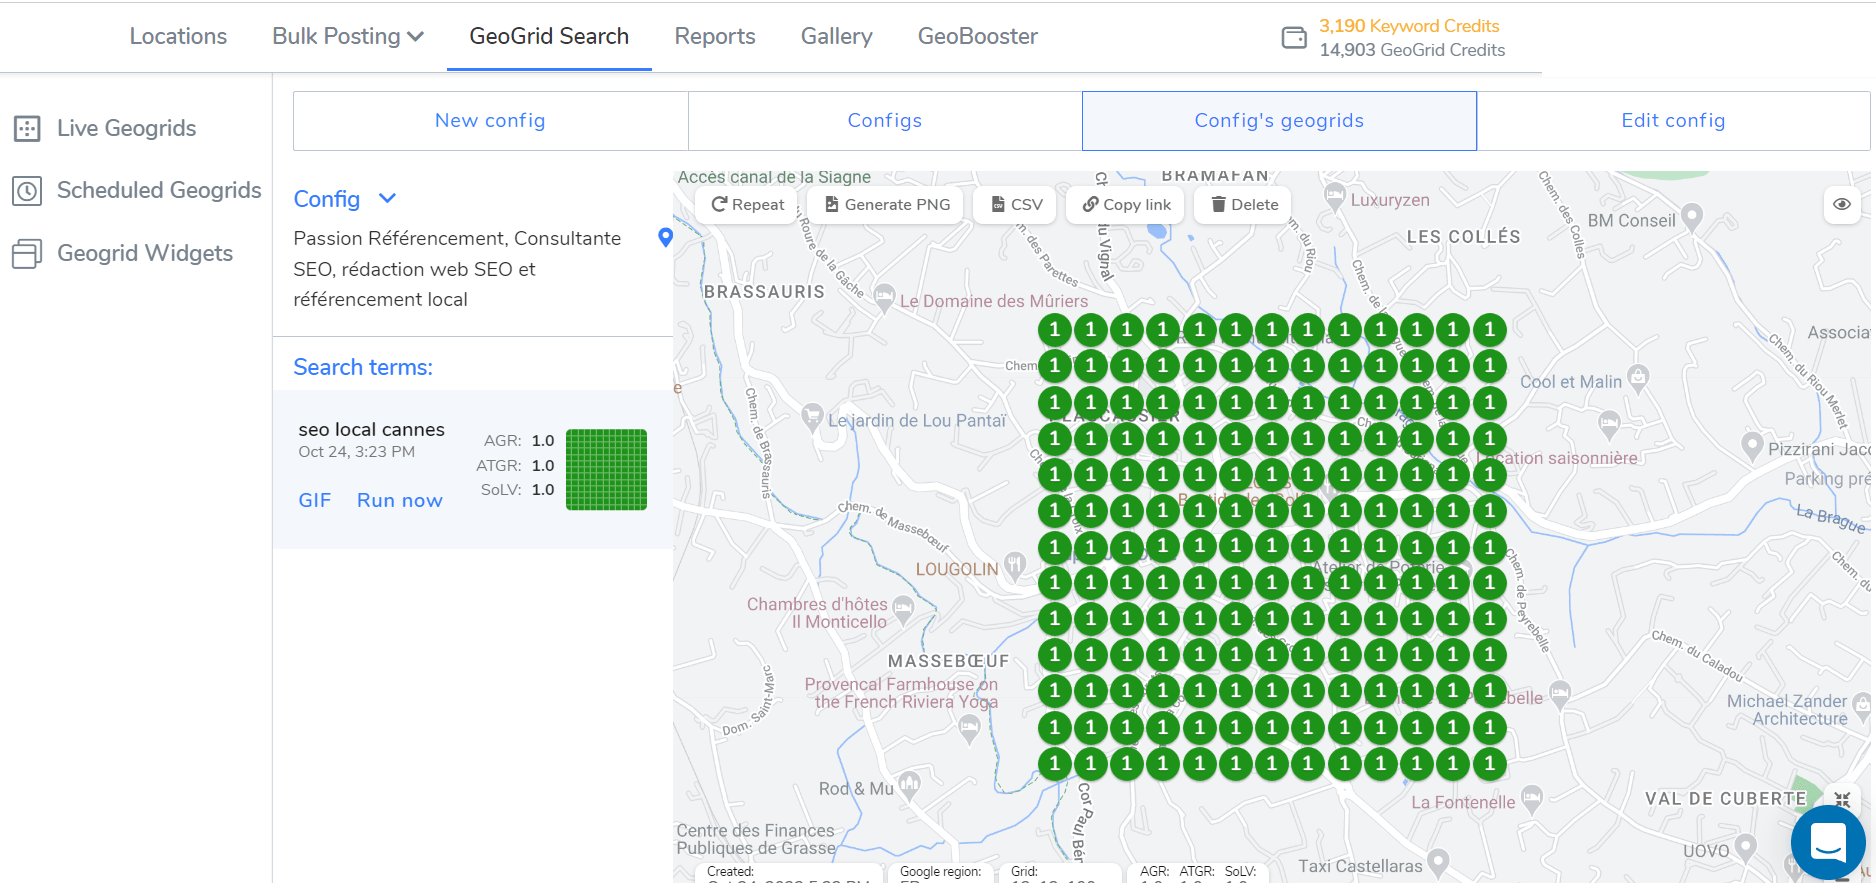
Task: Click the Geogrid Widgets icon
Action: tap(27, 254)
